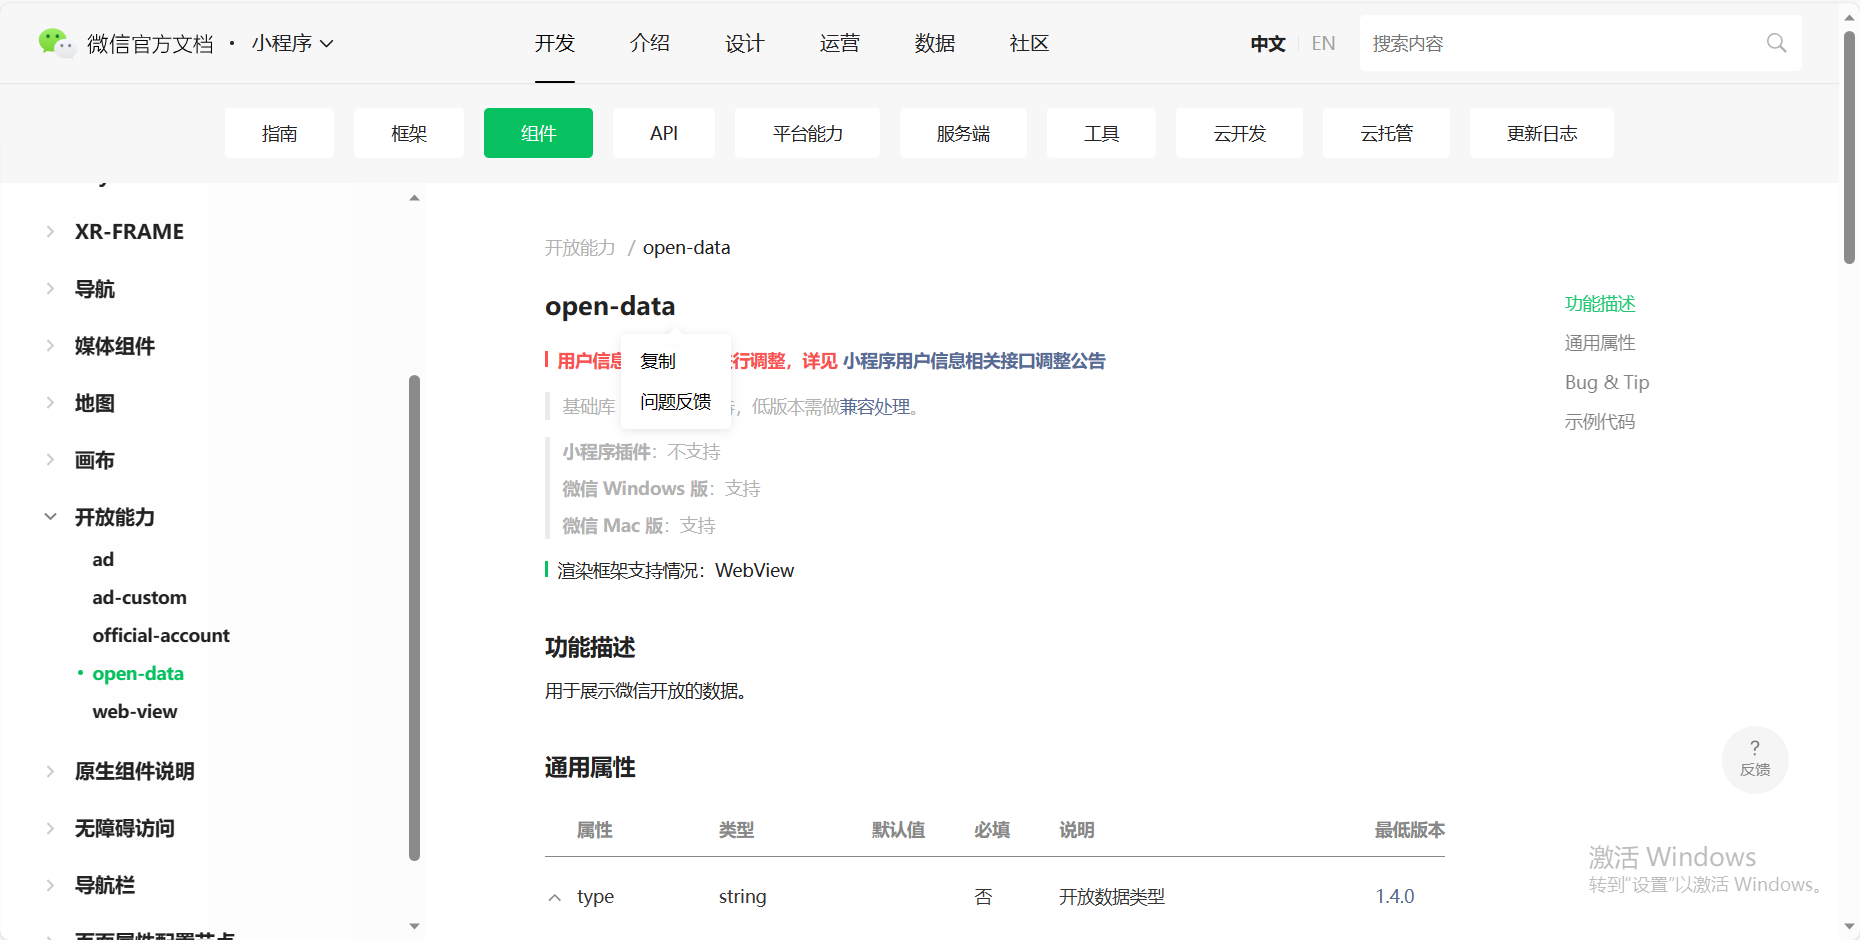Select 复制 in the context menu
This screenshot has width=1860, height=940.
pyautogui.click(x=658, y=361)
